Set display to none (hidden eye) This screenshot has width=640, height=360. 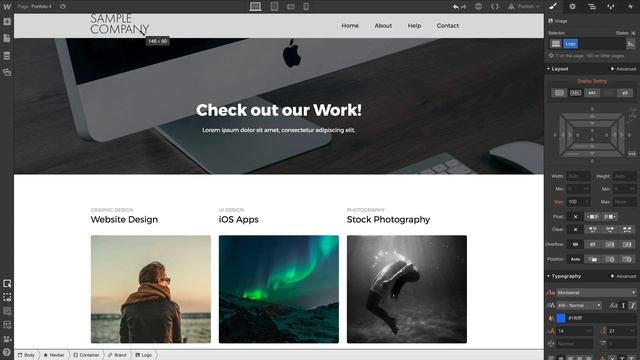pyautogui.click(x=625, y=93)
